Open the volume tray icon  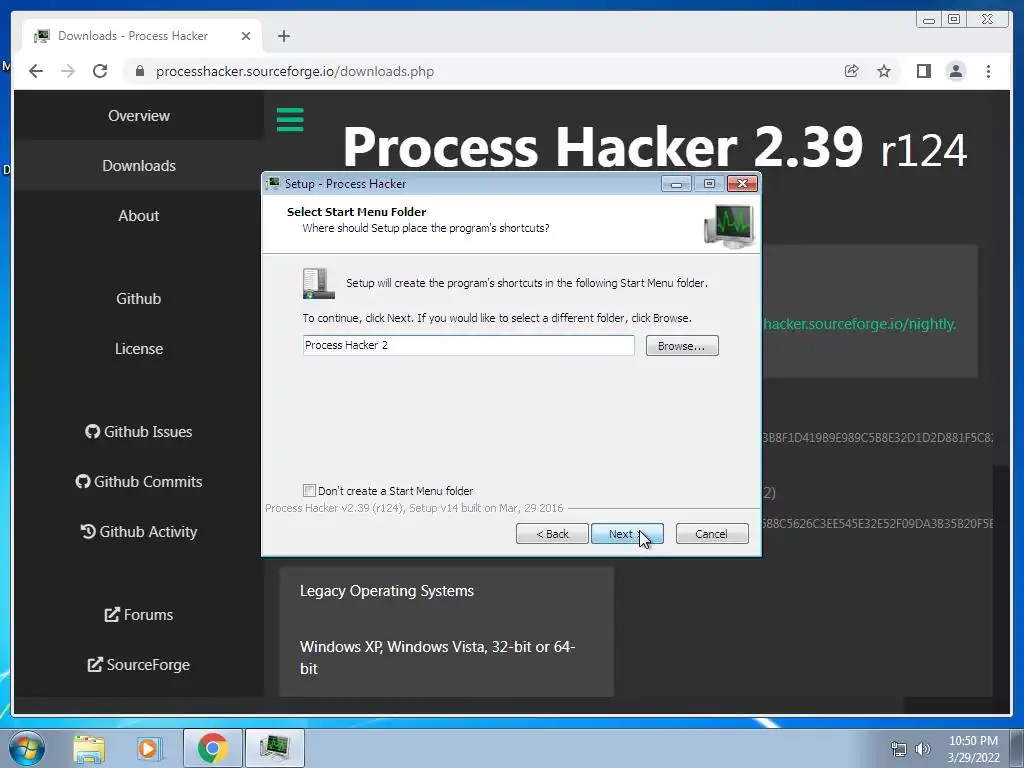point(922,749)
